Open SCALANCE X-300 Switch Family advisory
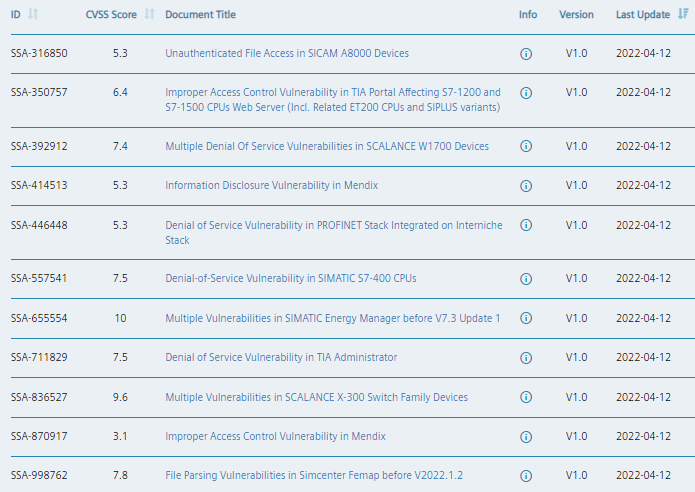The image size is (695, 492). click(316, 397)
